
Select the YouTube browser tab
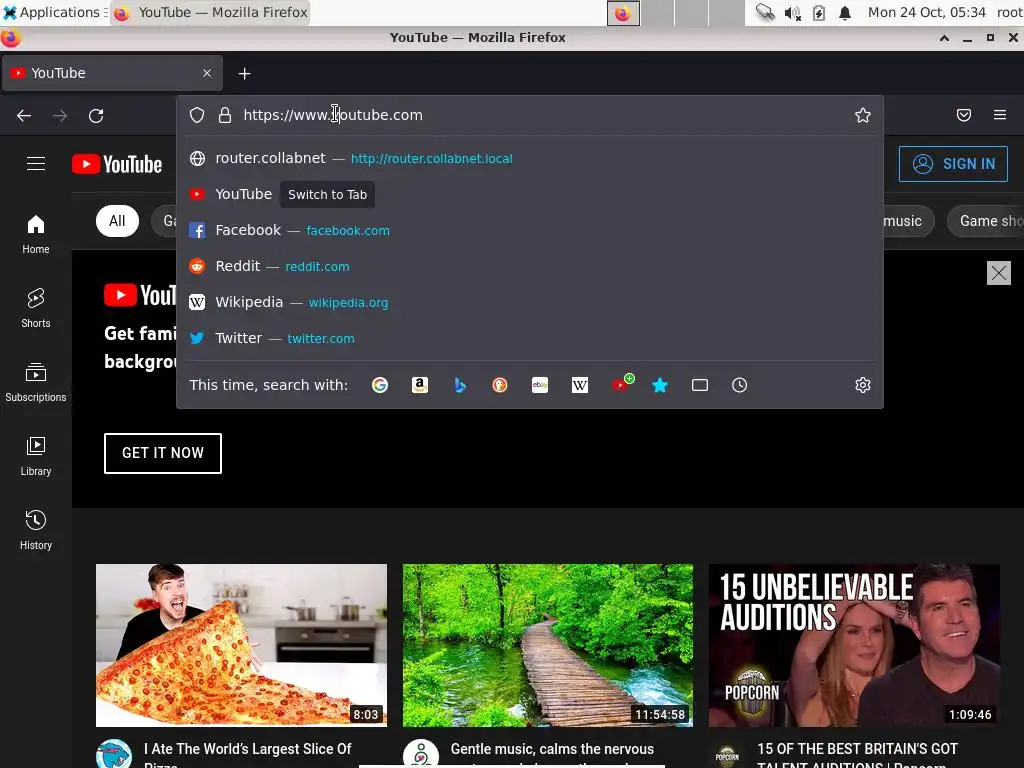tap(112, 73)
